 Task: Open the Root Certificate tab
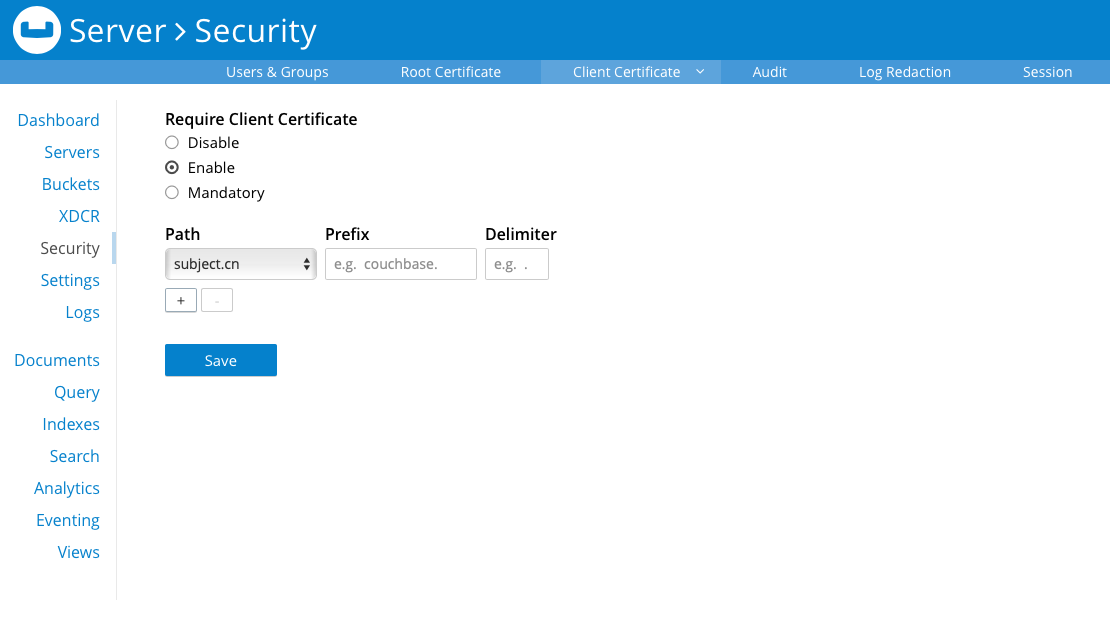point(451,72)
